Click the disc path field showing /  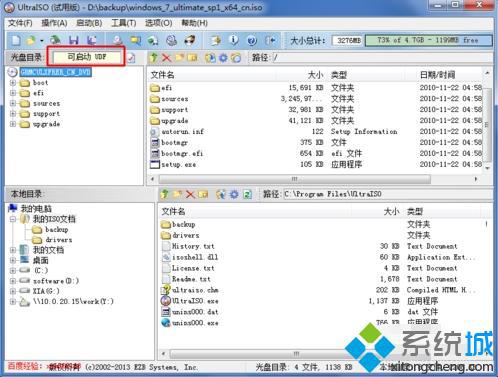(x=382, y=58)
